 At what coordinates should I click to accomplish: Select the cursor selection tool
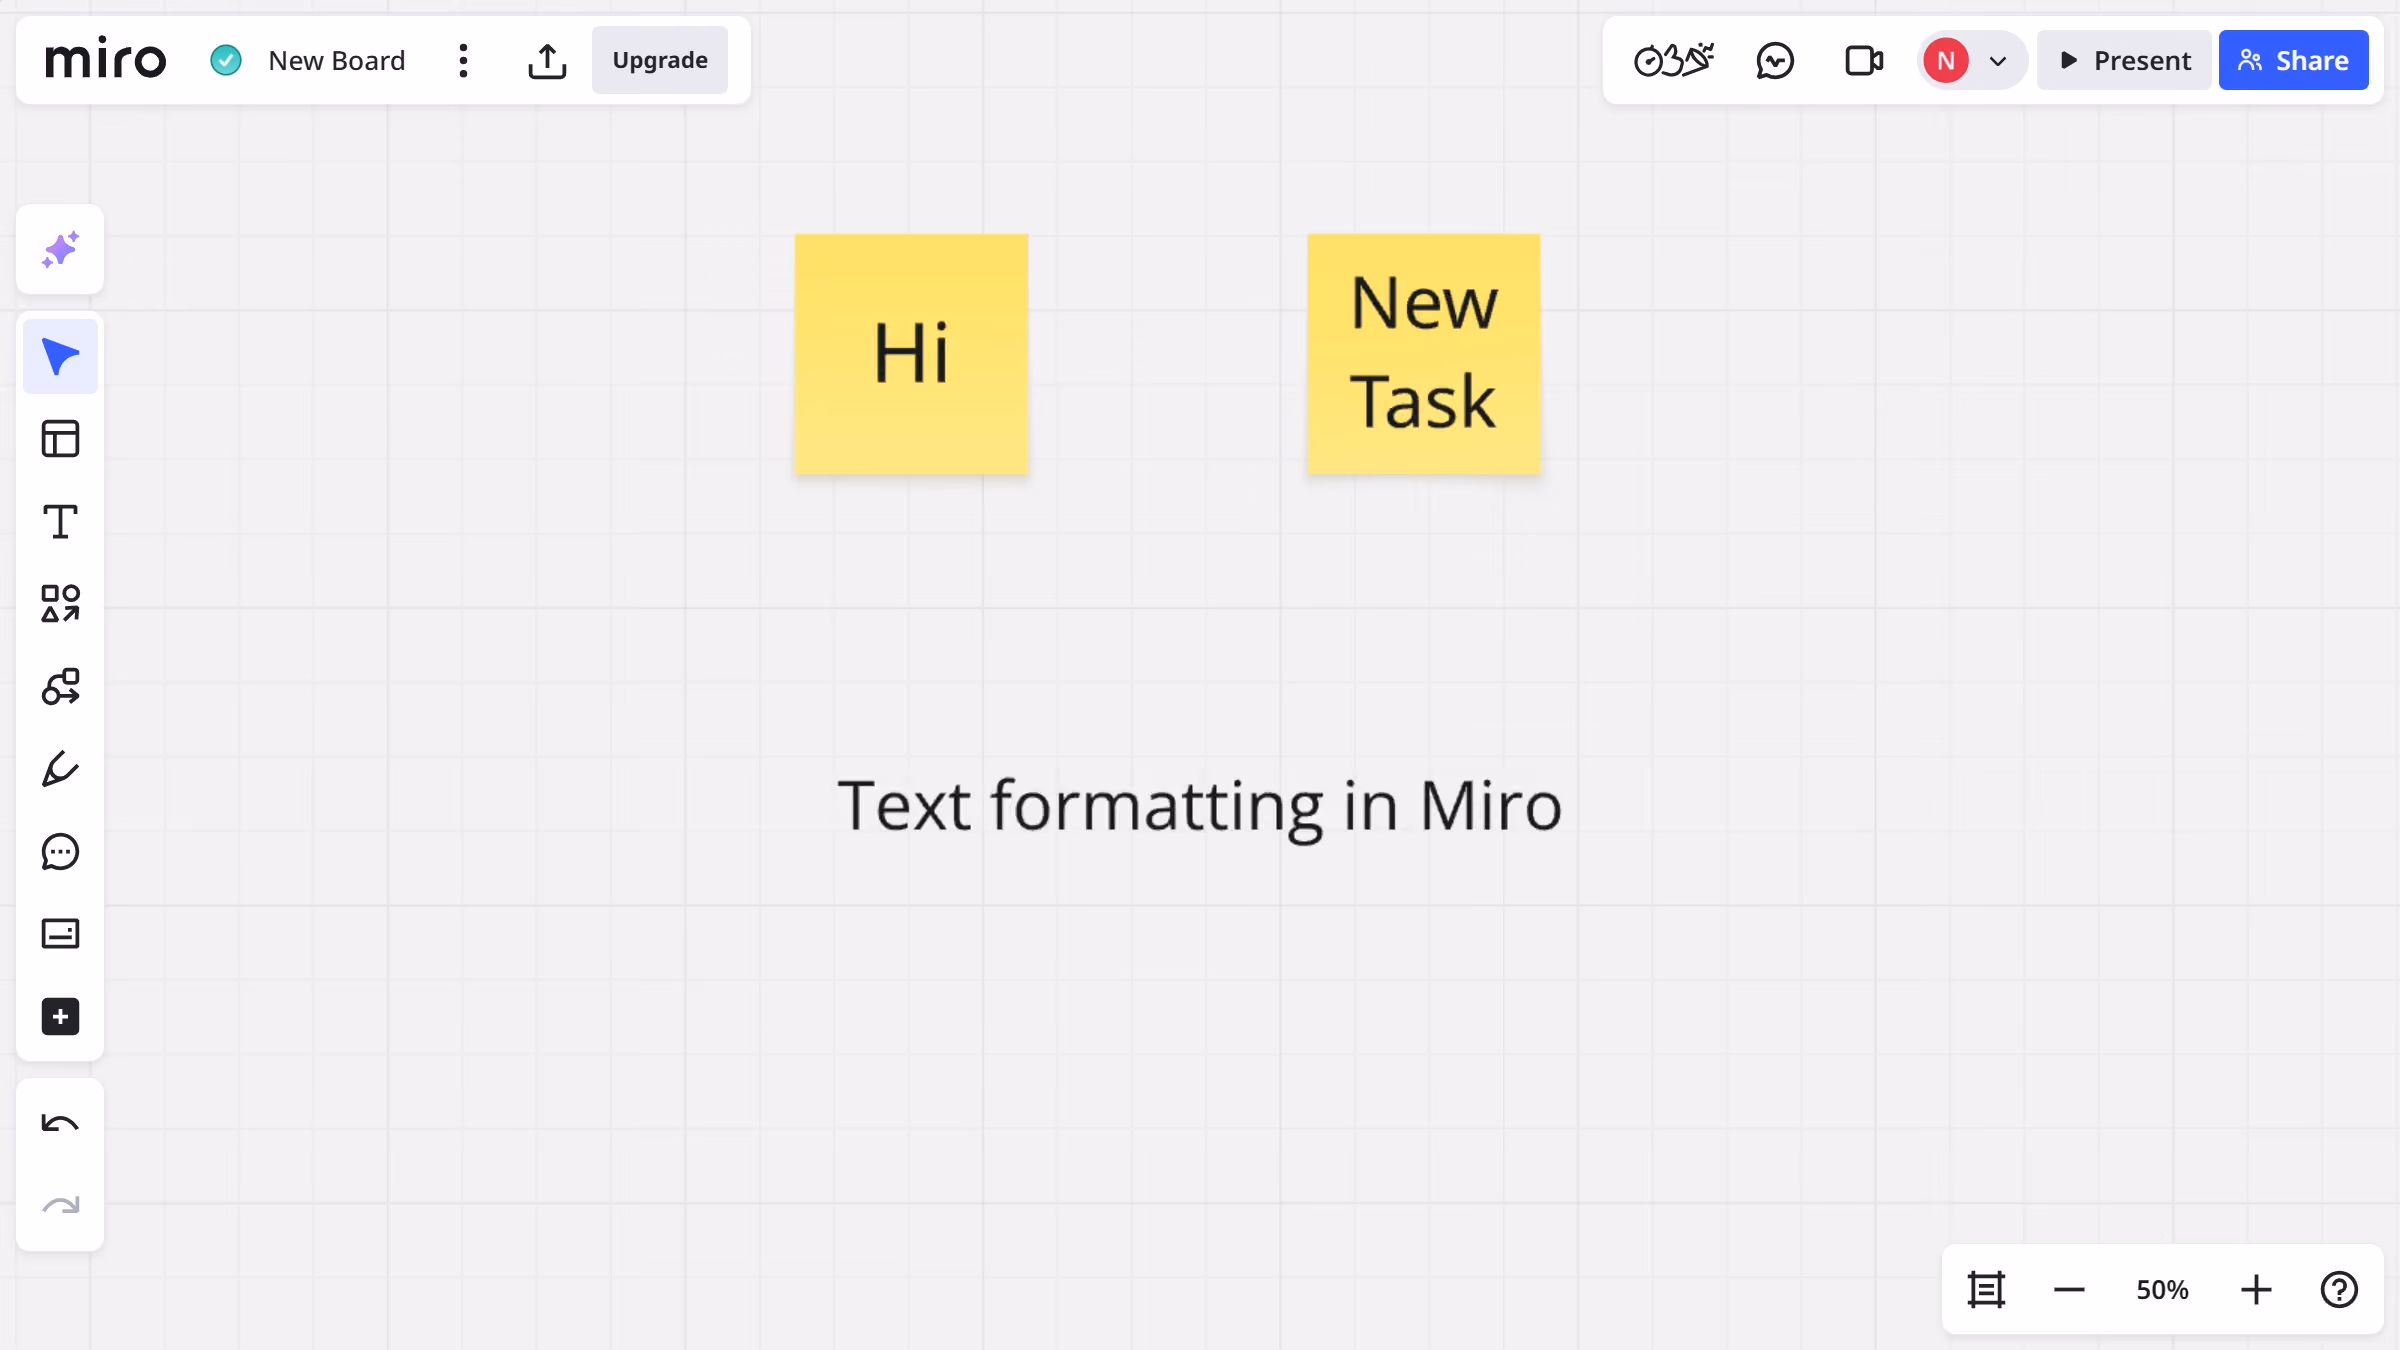60,357
